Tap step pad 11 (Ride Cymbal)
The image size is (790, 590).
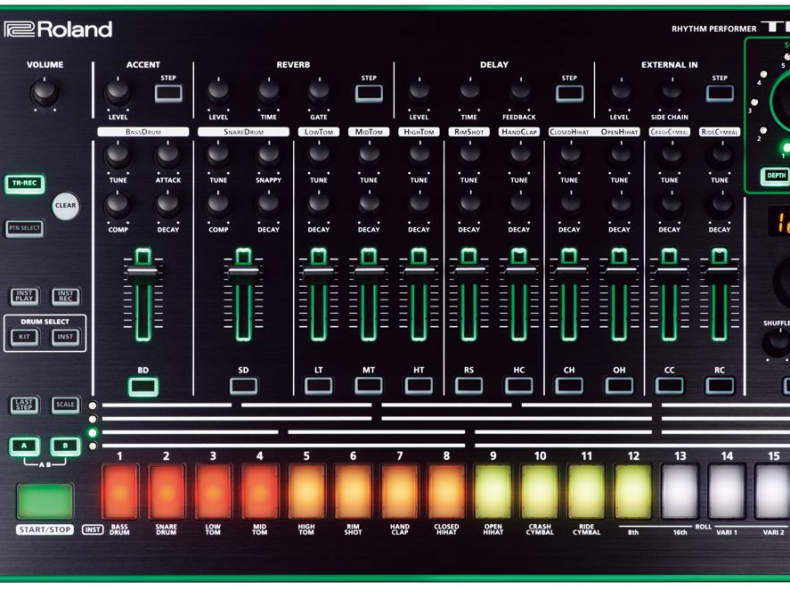586,492
